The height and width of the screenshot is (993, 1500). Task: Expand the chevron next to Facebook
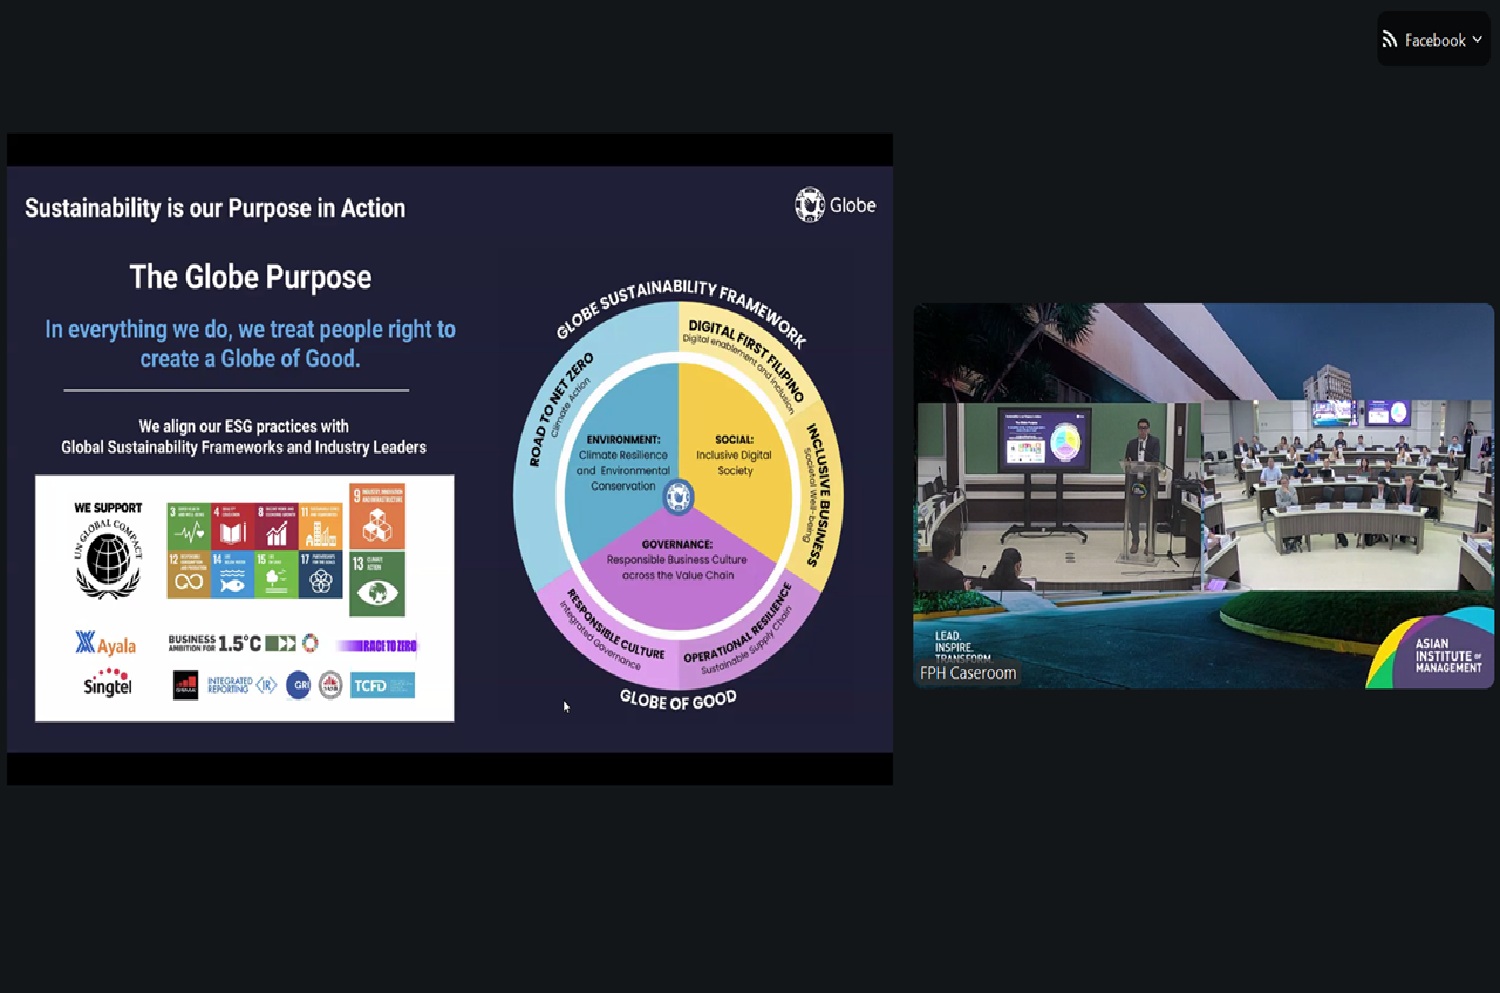point(1477,40)
